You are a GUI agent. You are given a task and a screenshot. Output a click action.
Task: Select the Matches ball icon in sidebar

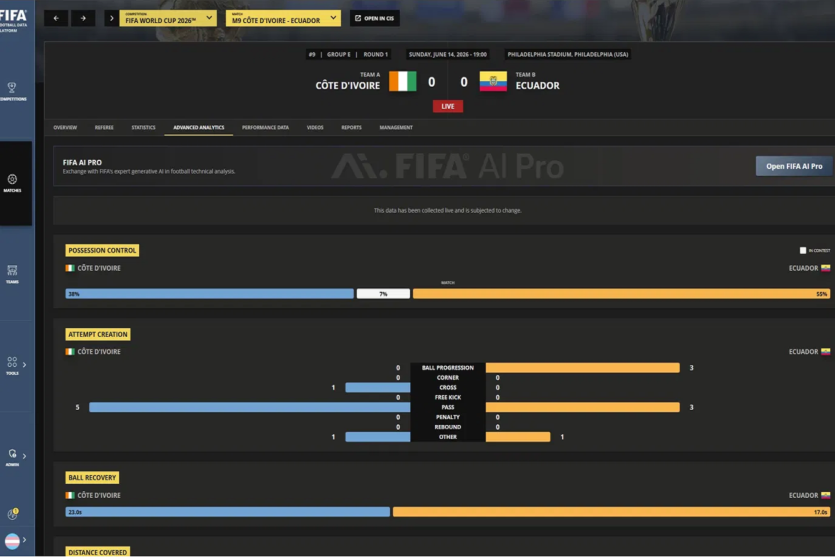click(x=12, y=179)
